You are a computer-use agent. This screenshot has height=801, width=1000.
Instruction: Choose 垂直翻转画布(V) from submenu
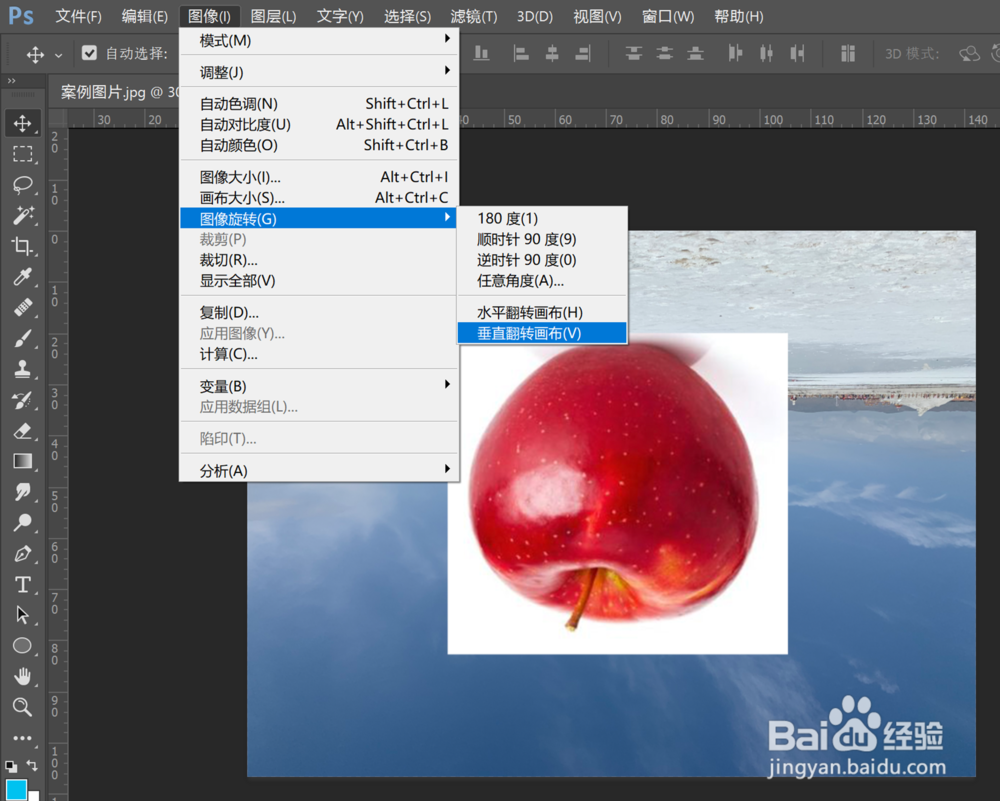tap(542, 333)
